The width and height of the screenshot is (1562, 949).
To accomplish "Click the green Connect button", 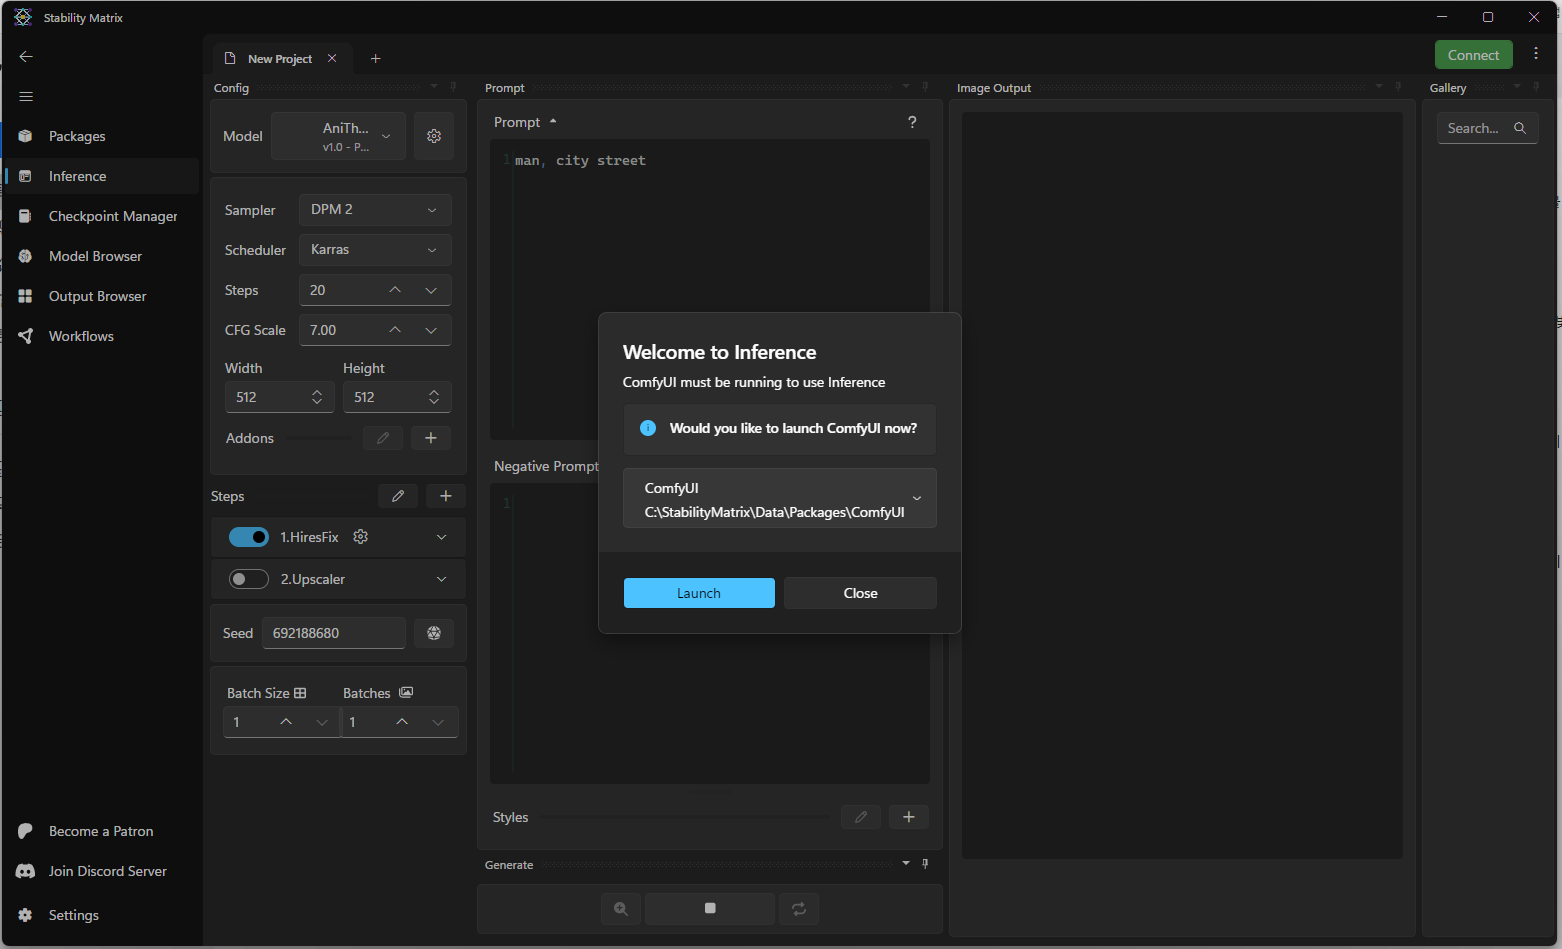I will point(1473,55).
